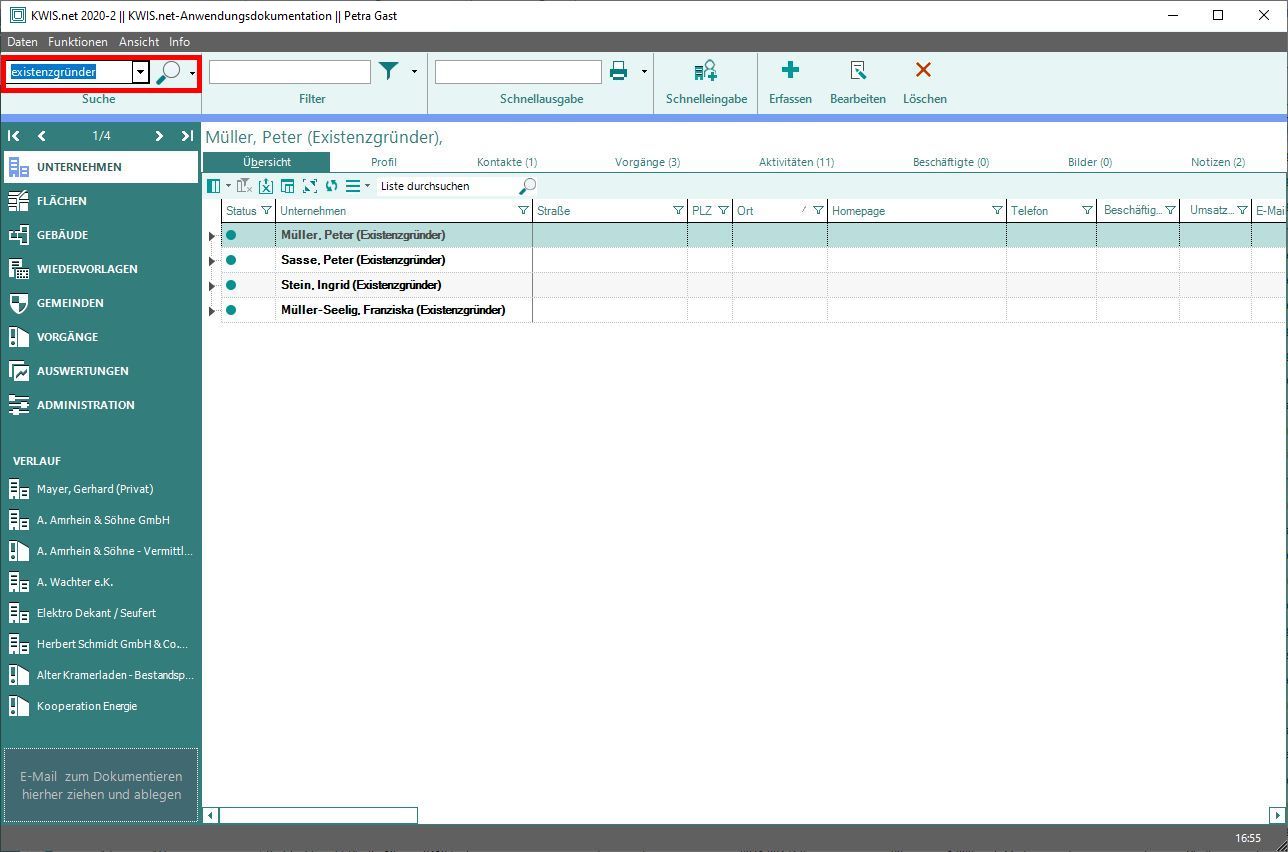Screen dimensions: 1288x852
Task: Go to previous record arrow
Action: (42, 136)
